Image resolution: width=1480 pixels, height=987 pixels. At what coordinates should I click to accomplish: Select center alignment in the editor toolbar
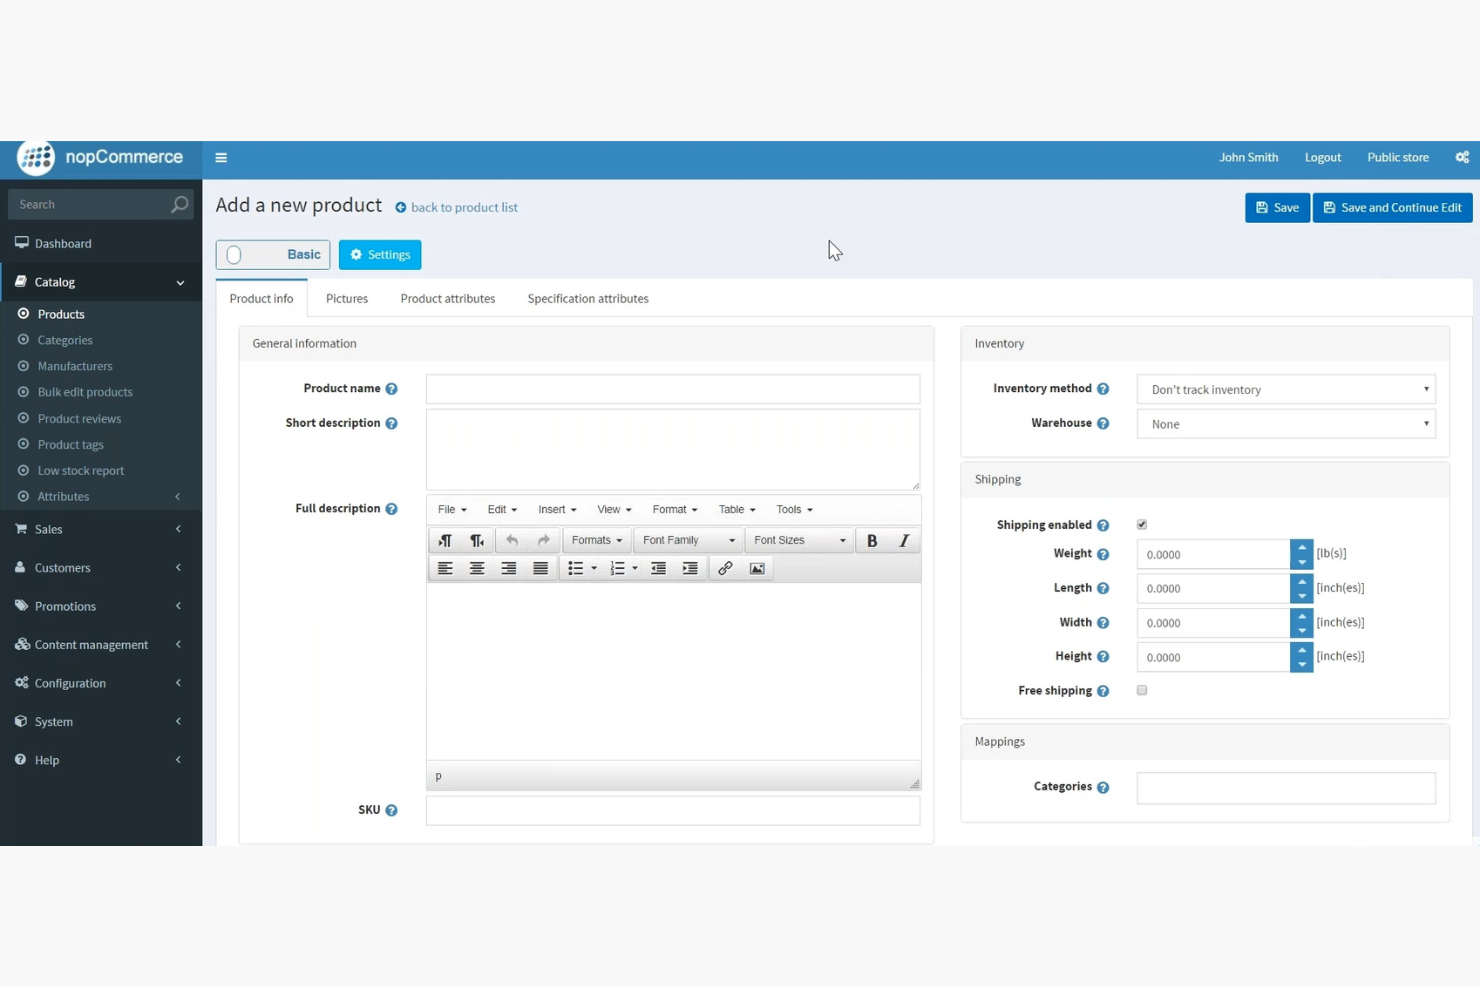point(477,568)
